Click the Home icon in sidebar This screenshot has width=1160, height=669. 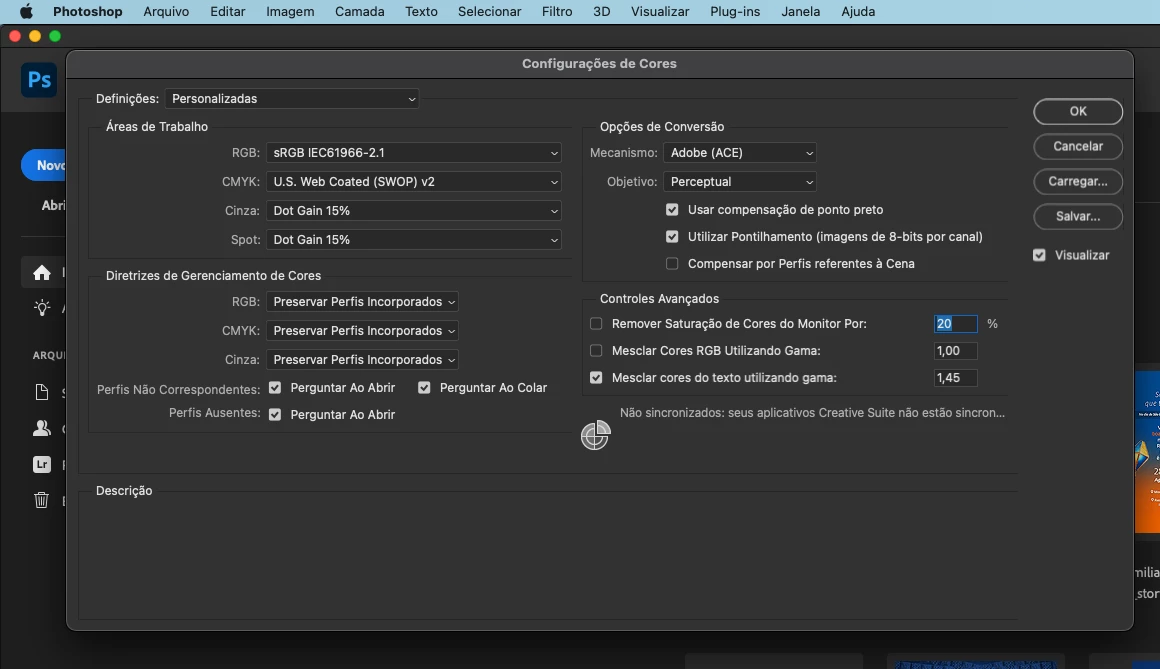click(x=41, y=273)
